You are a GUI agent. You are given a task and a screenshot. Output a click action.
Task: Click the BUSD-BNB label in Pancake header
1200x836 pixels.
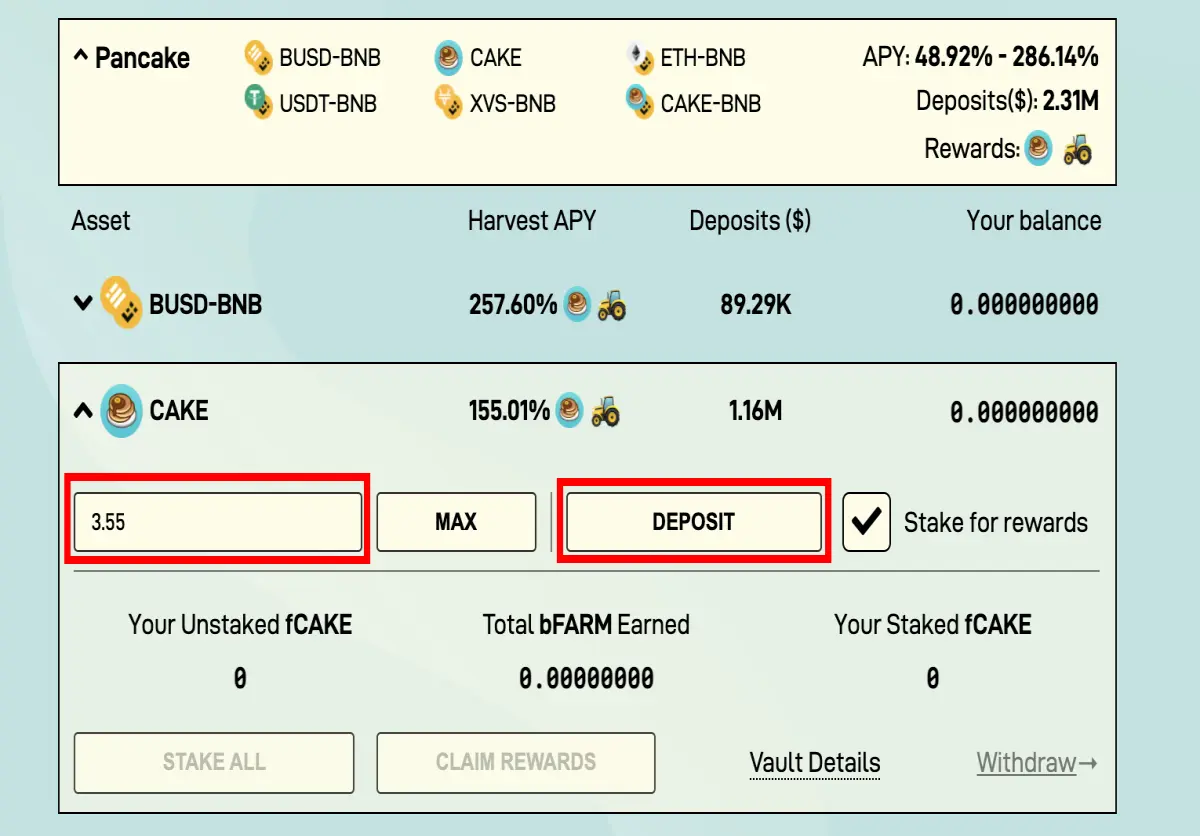pyautogui.click(x=330, y=58)
